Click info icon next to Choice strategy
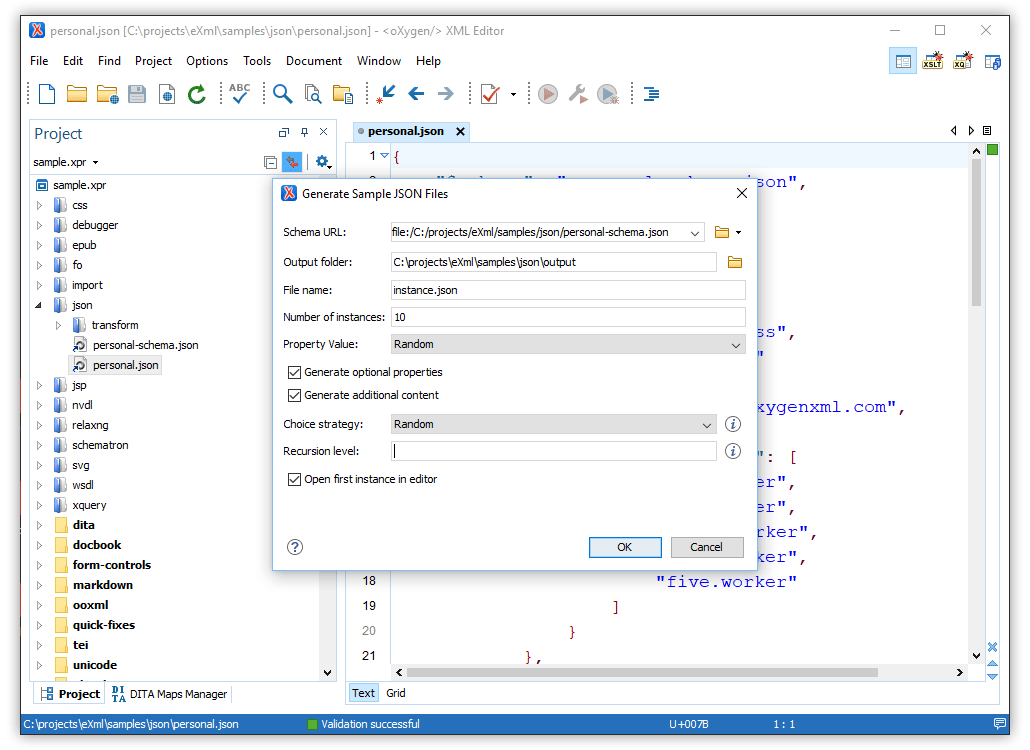1030x750 pixels. coord(732,424)
